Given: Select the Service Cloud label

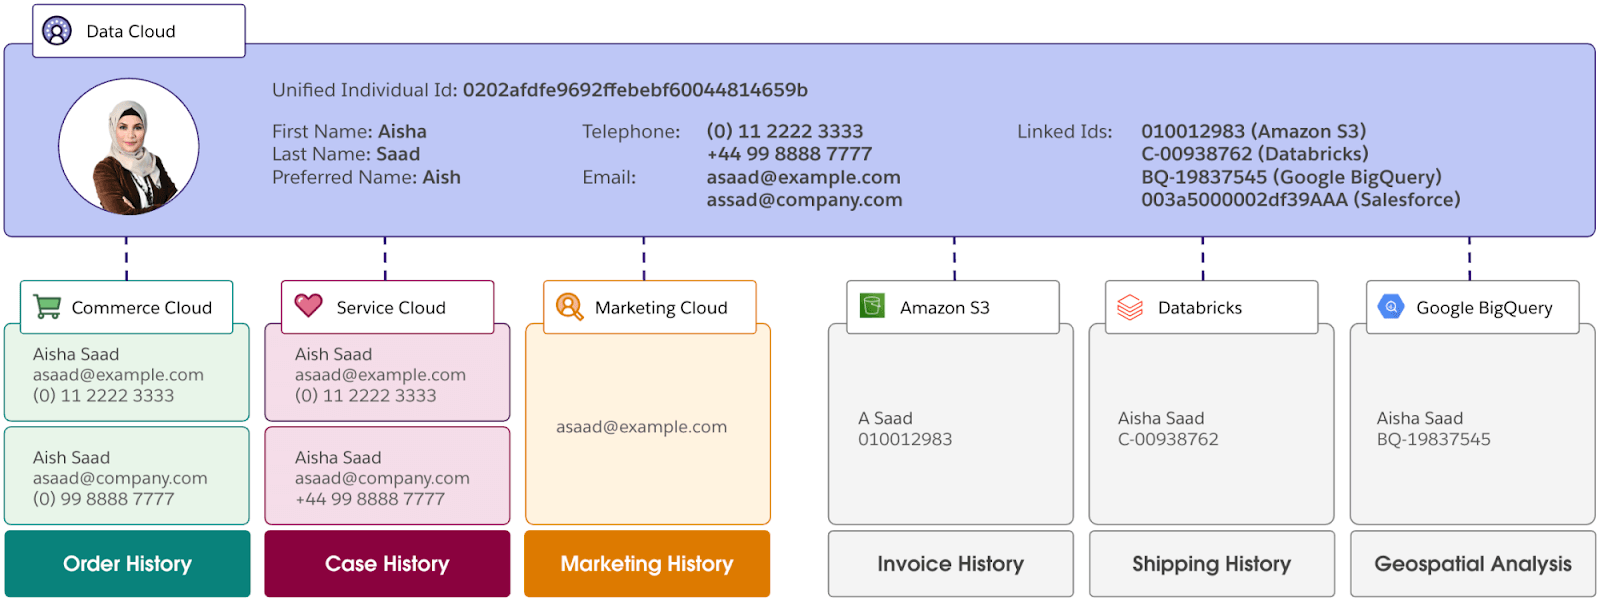Looking at the screenshot, I should pos(391,308).
